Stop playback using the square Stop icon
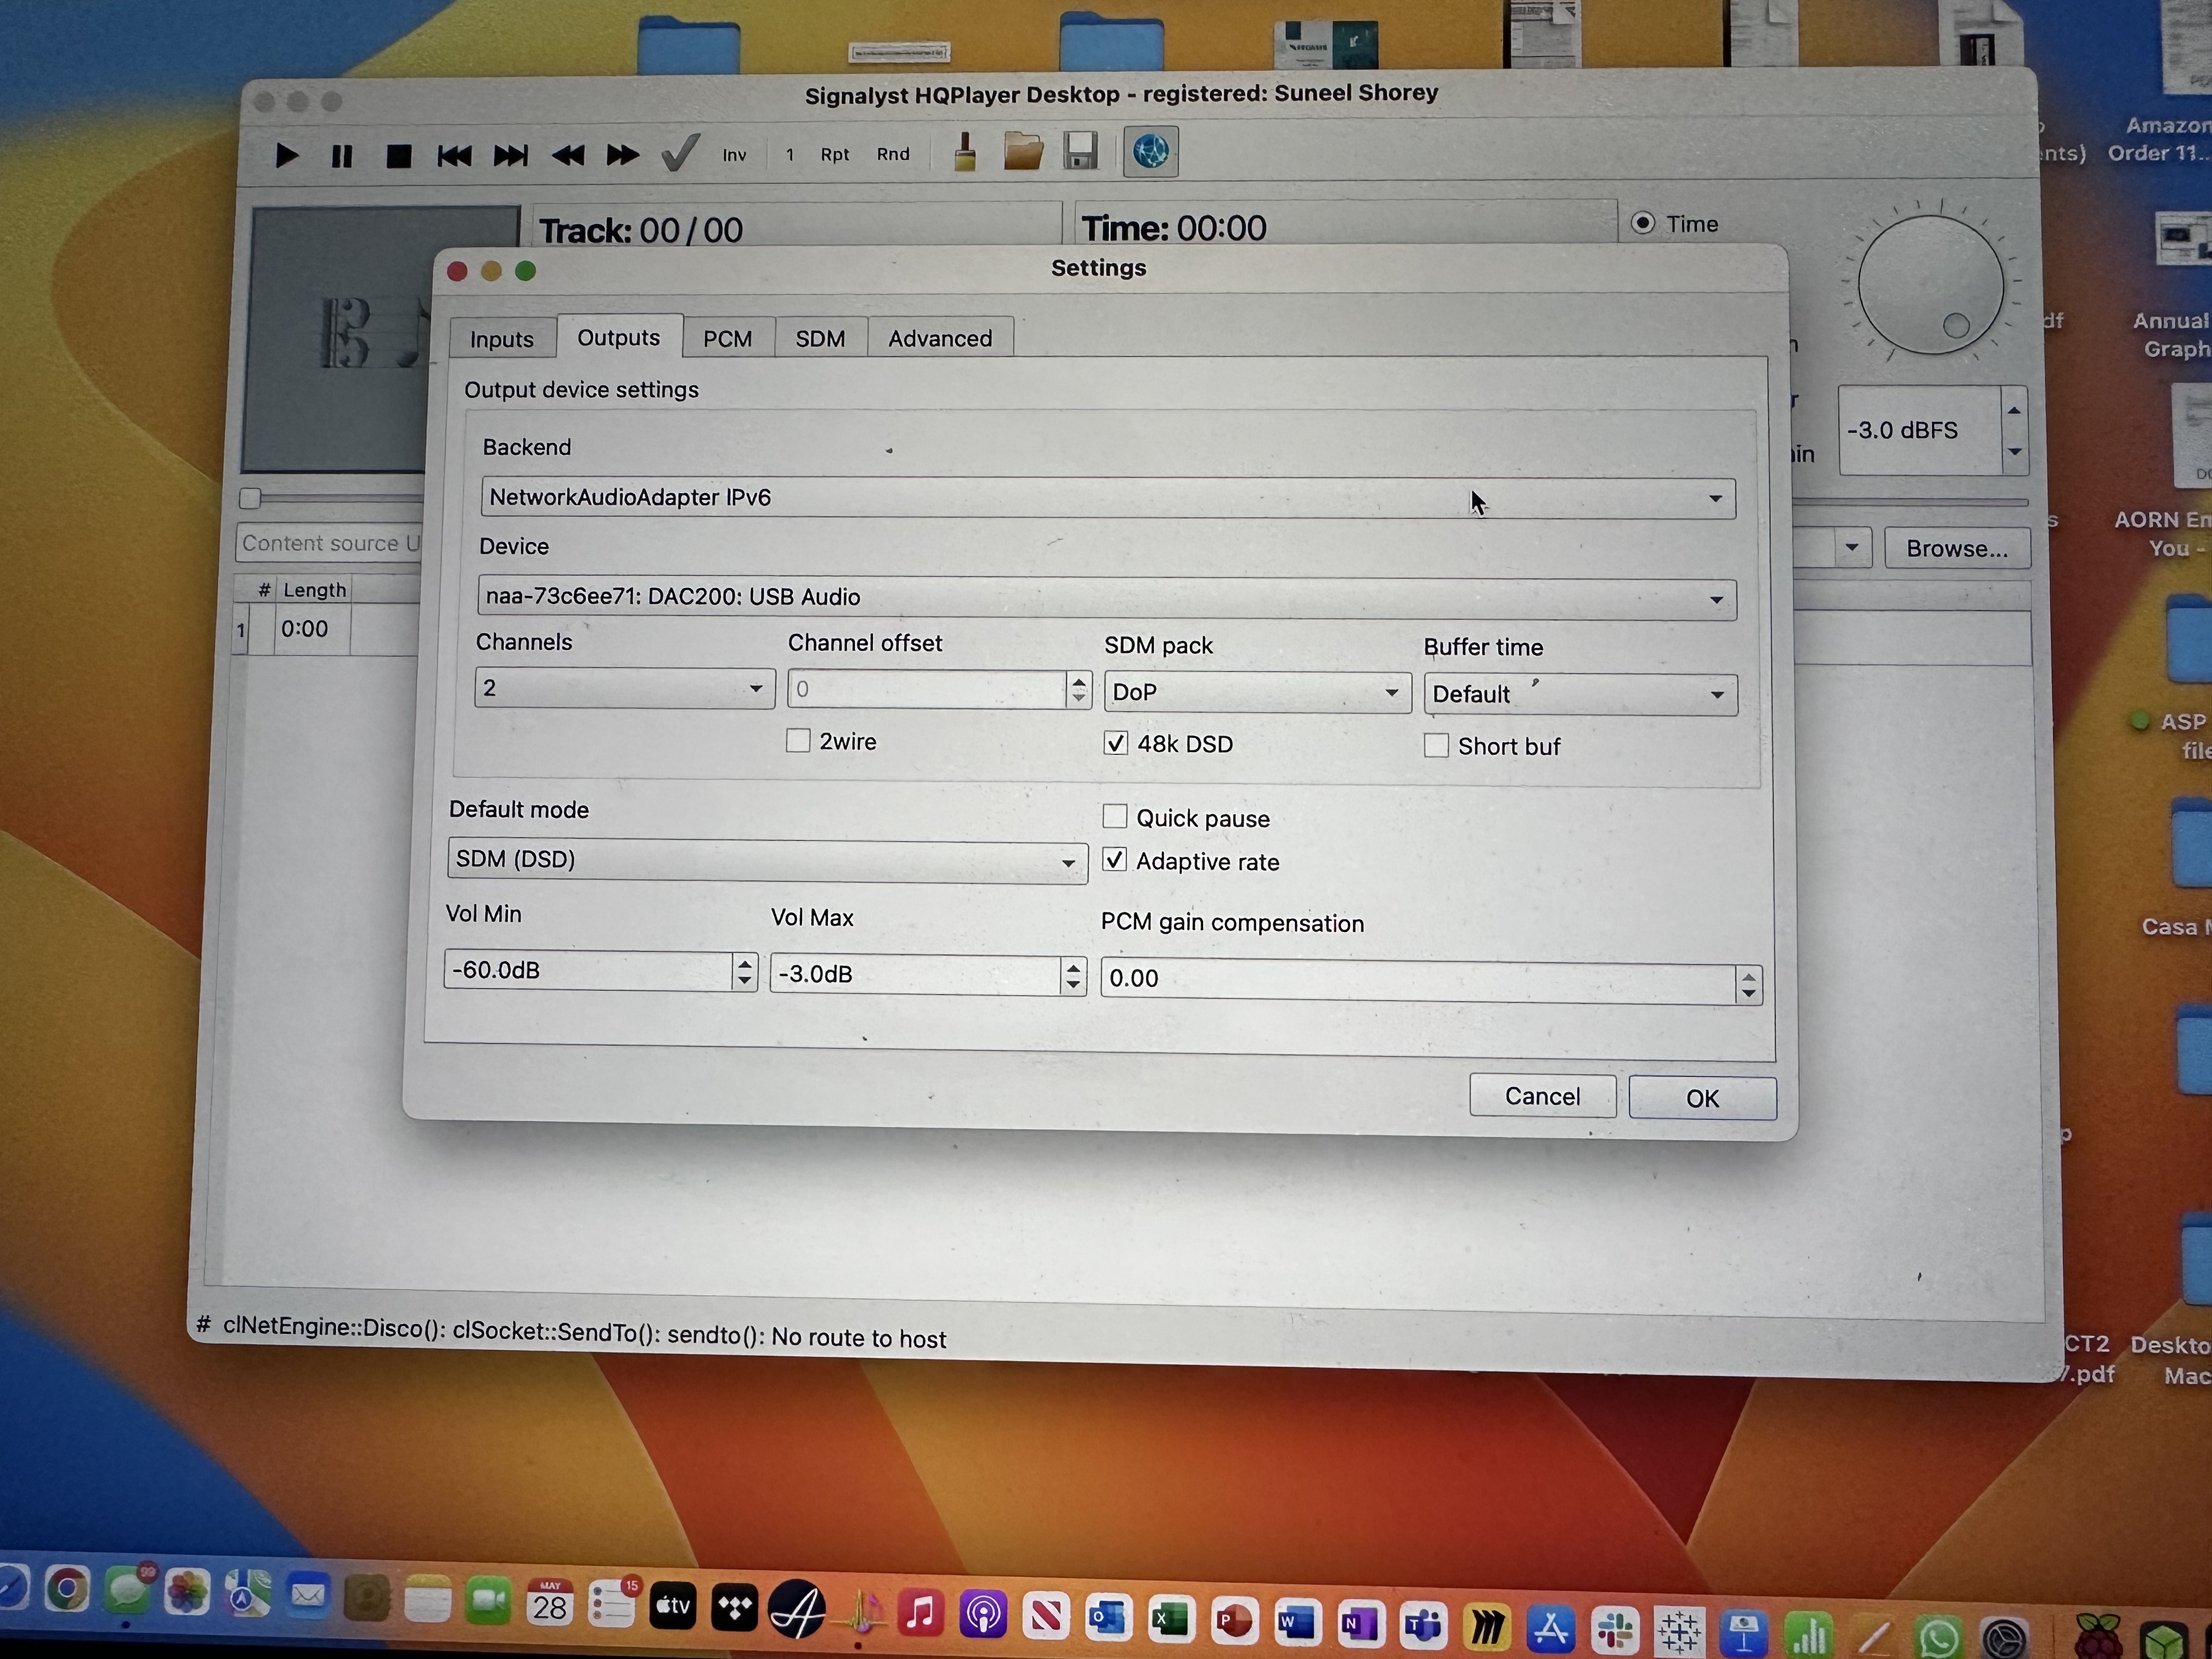The image size is (2212, 1659). [399, 156]
